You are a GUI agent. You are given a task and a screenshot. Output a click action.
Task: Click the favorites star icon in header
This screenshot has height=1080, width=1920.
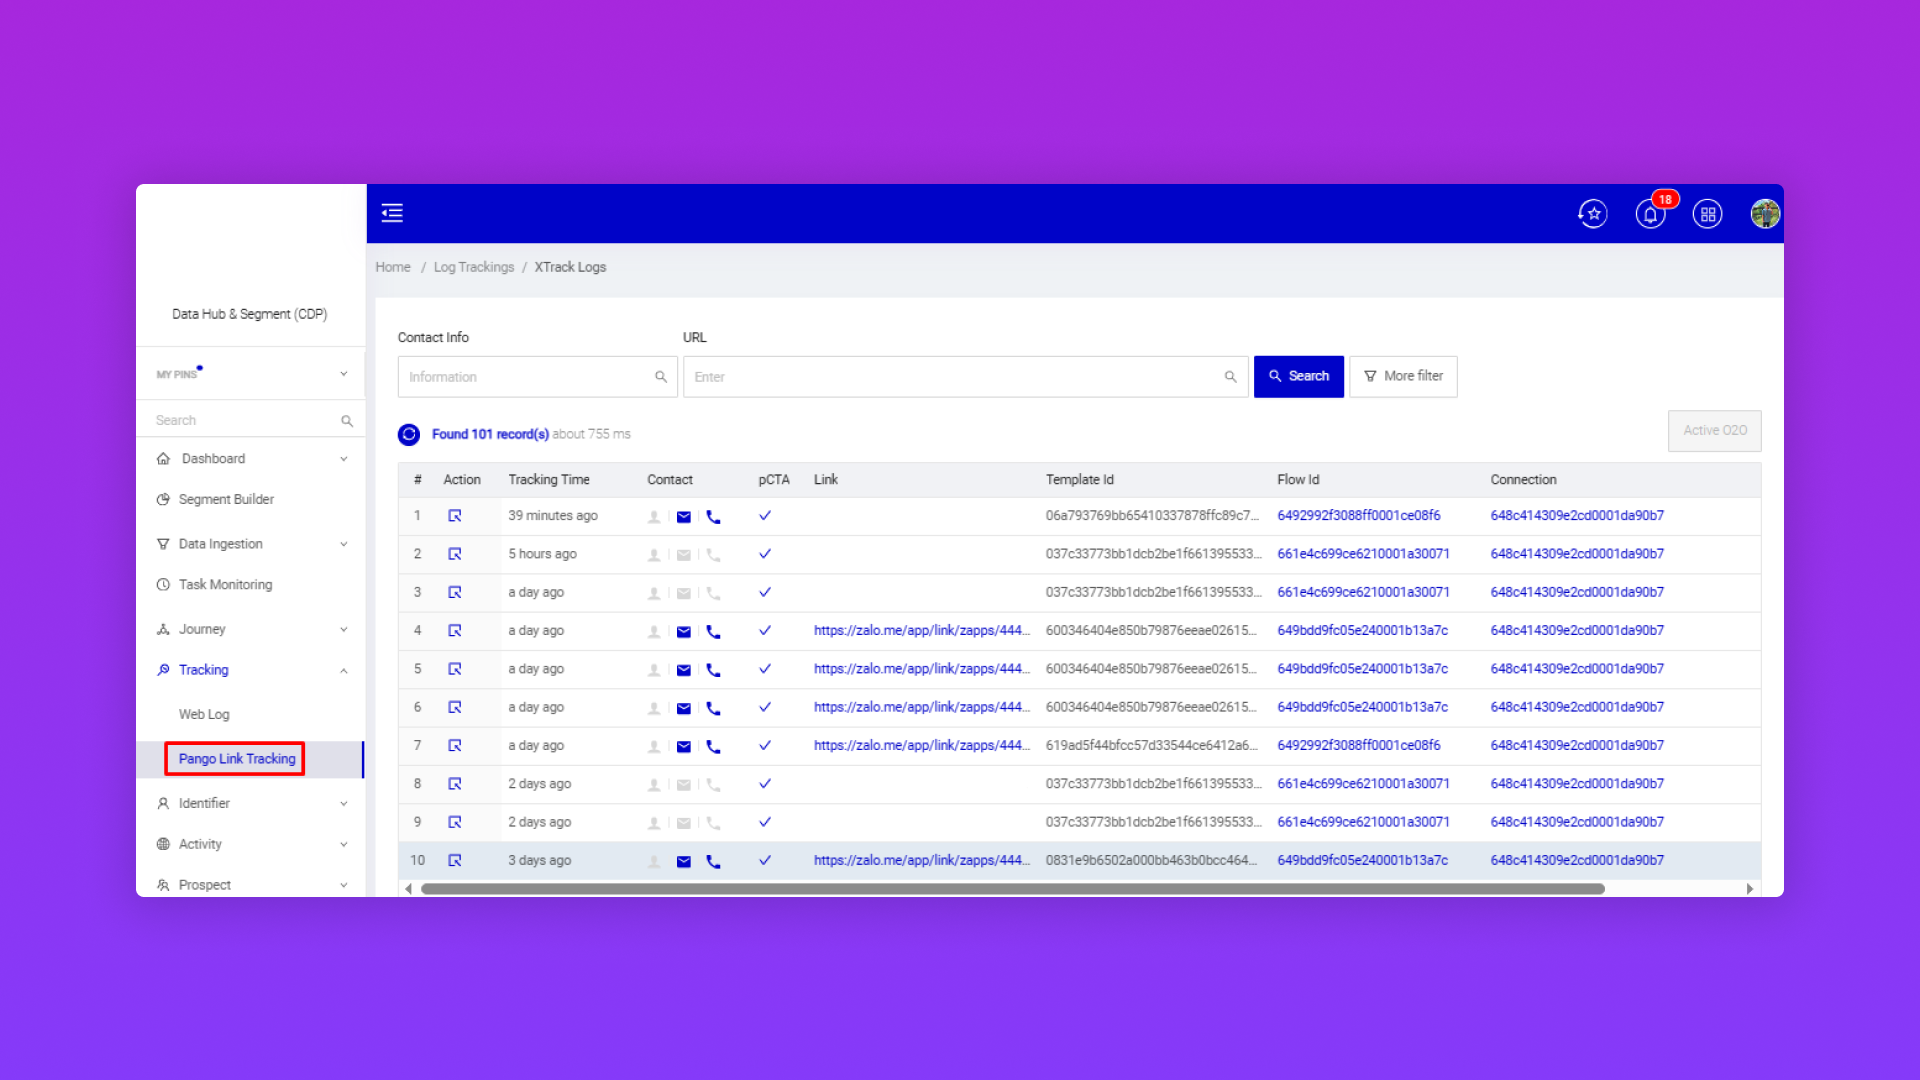click(1593, 214)
